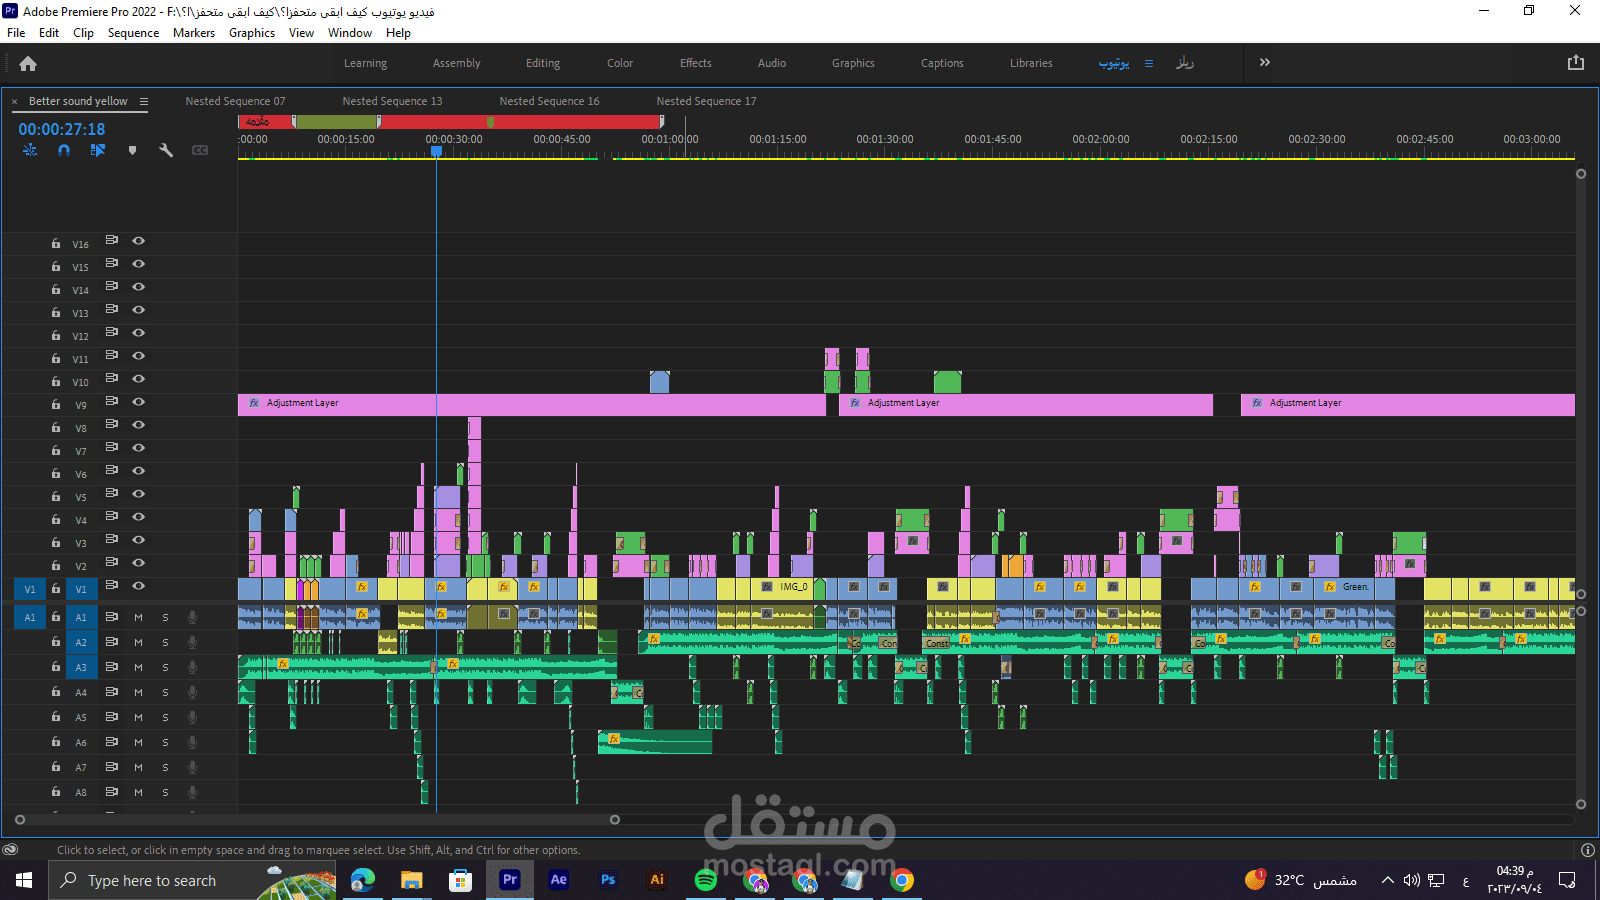The width and height of the screenshot is (1600, 900).
Task: Lock the A3 audio track
Action: (56, 667)
